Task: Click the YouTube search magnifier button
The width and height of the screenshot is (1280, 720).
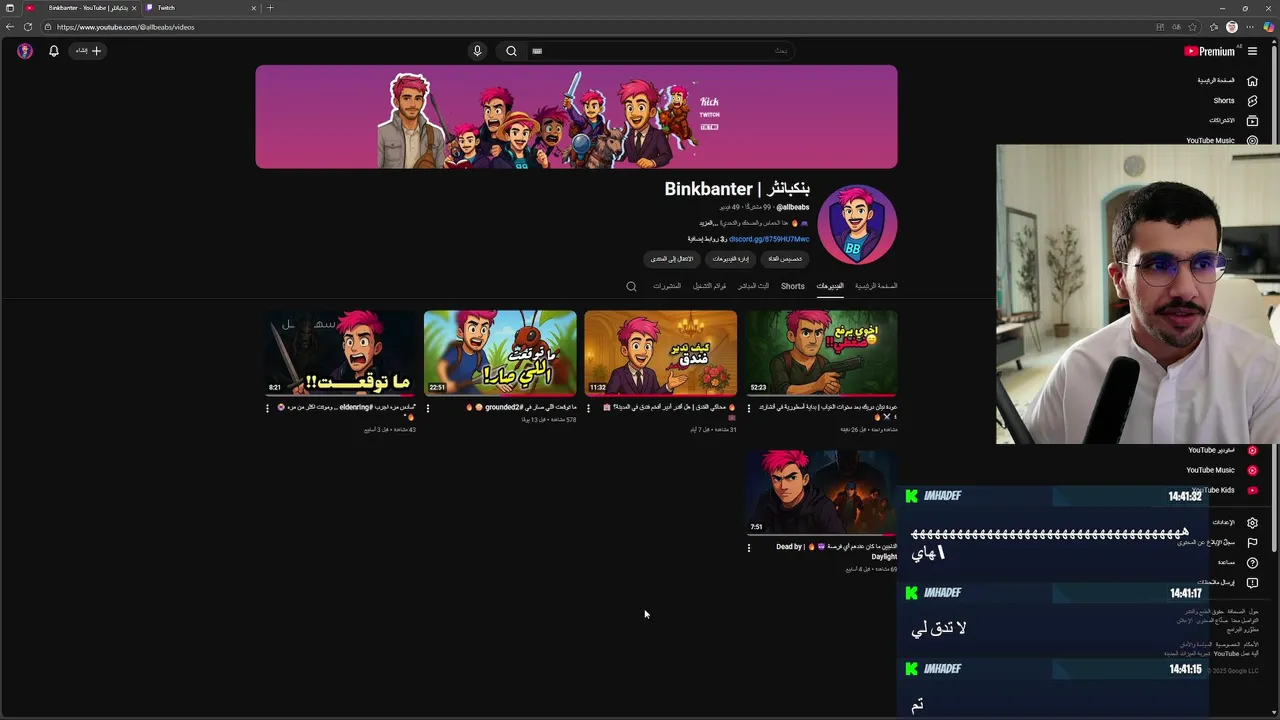Action: [x=511, y=51]
